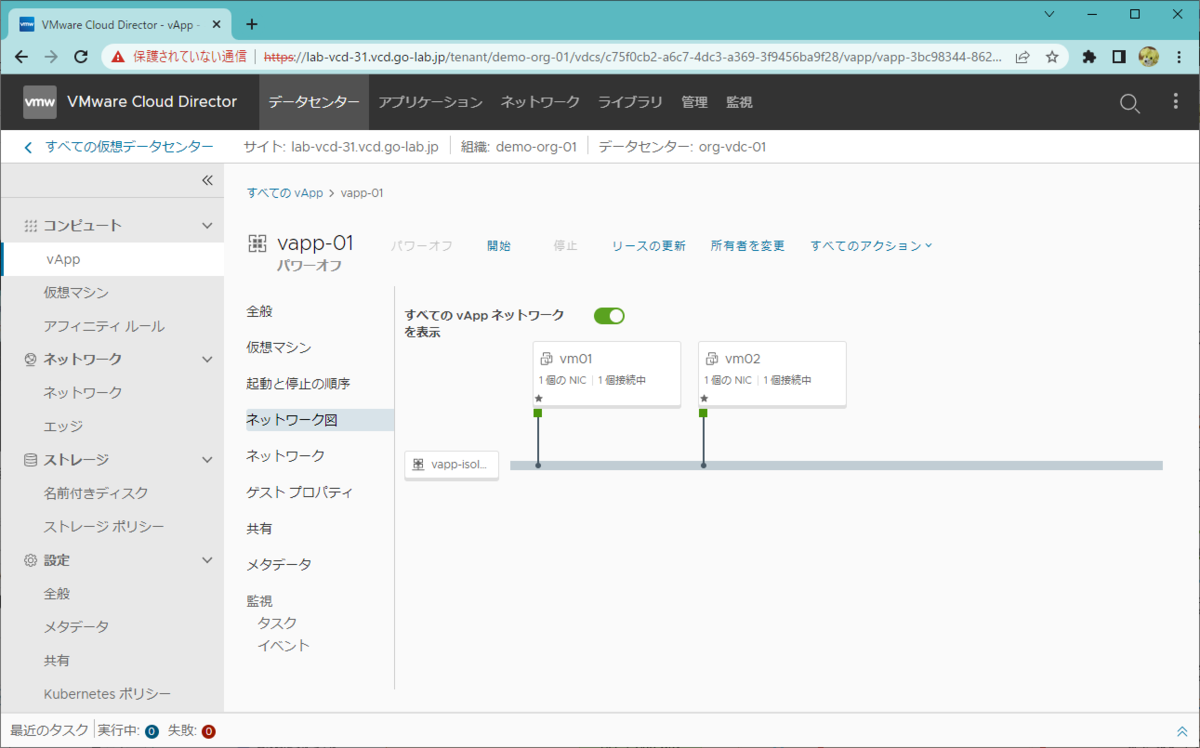
Task: Open Chrome tab search chevron
Action: click(x=1048, y=14)
